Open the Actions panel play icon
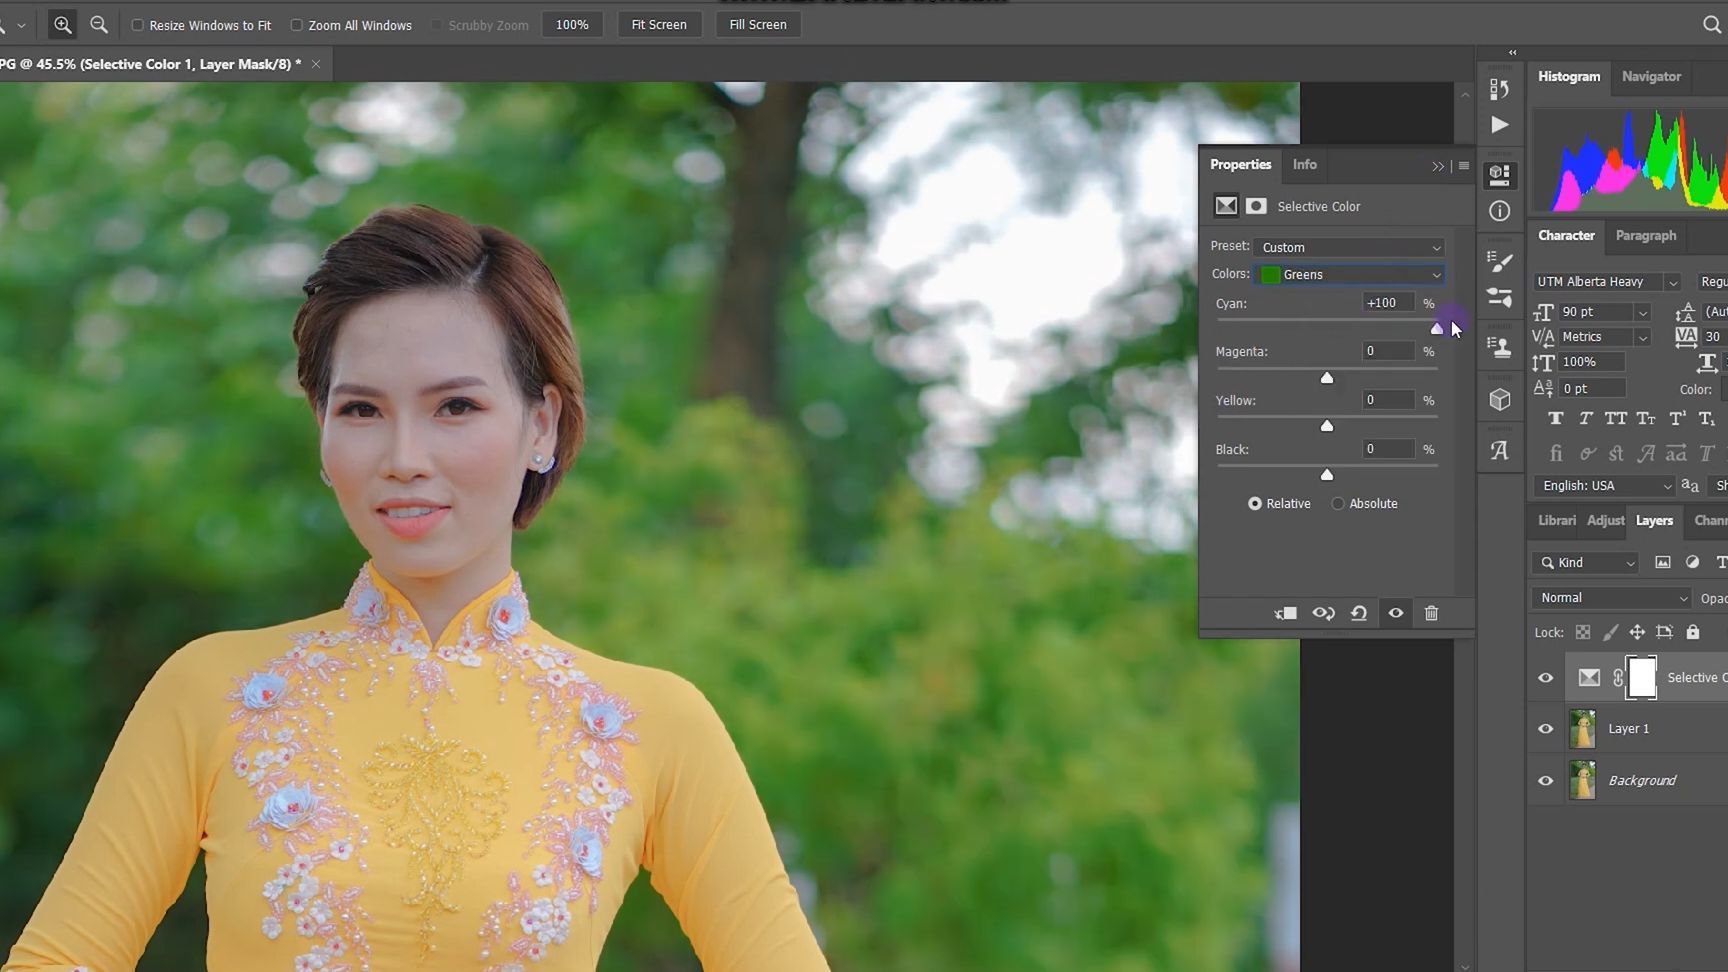The image size is (1728, 972). pos(1499,125)
